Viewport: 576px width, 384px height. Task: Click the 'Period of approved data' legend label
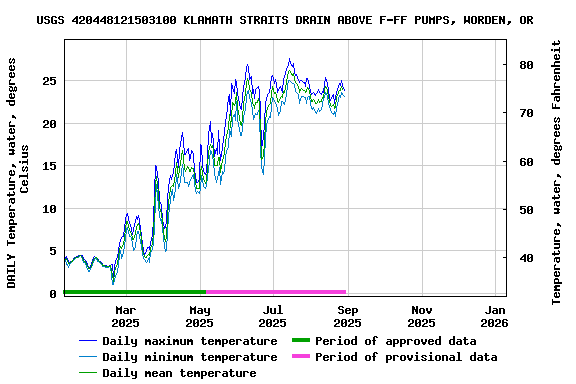(x=396, y=341)
